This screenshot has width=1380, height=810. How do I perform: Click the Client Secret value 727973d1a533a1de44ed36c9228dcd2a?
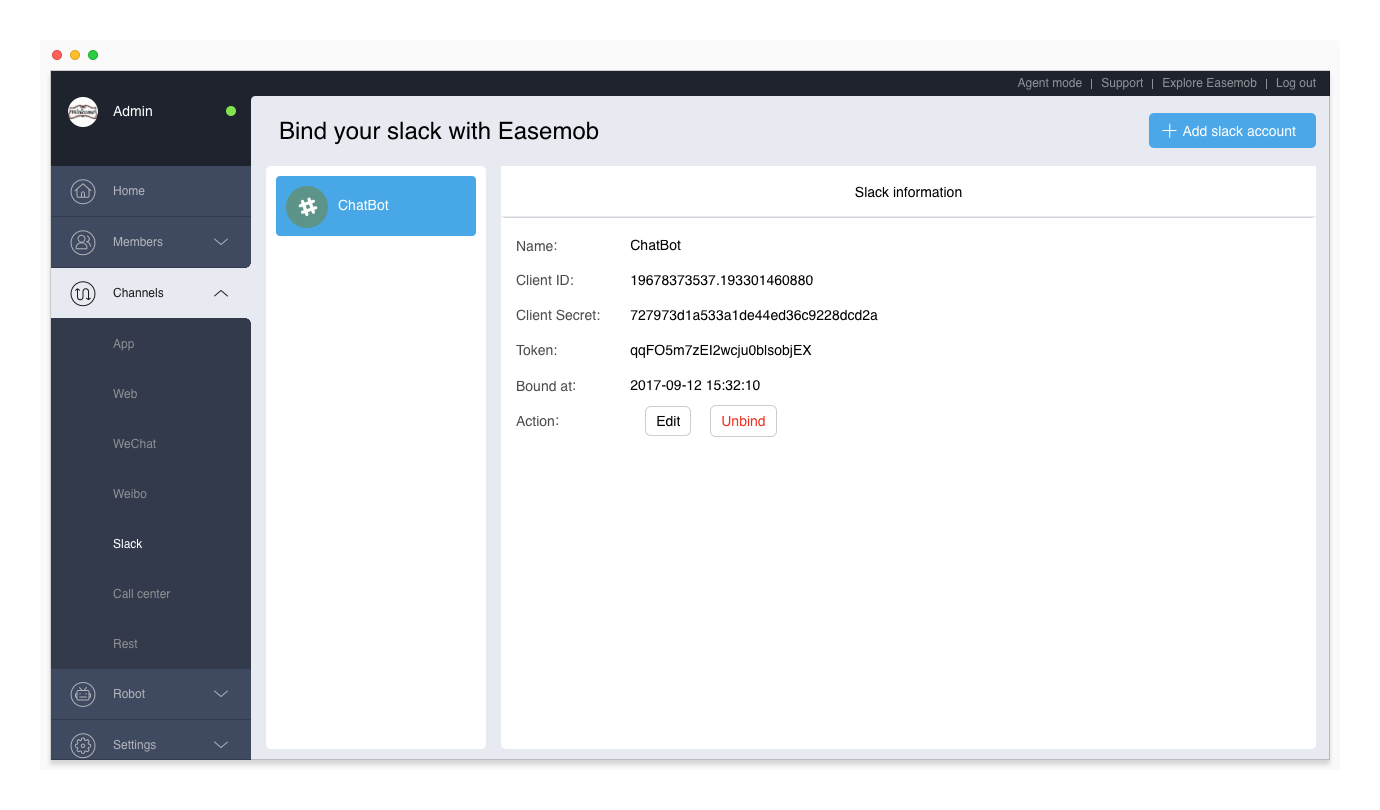click(x=754, y=315)
